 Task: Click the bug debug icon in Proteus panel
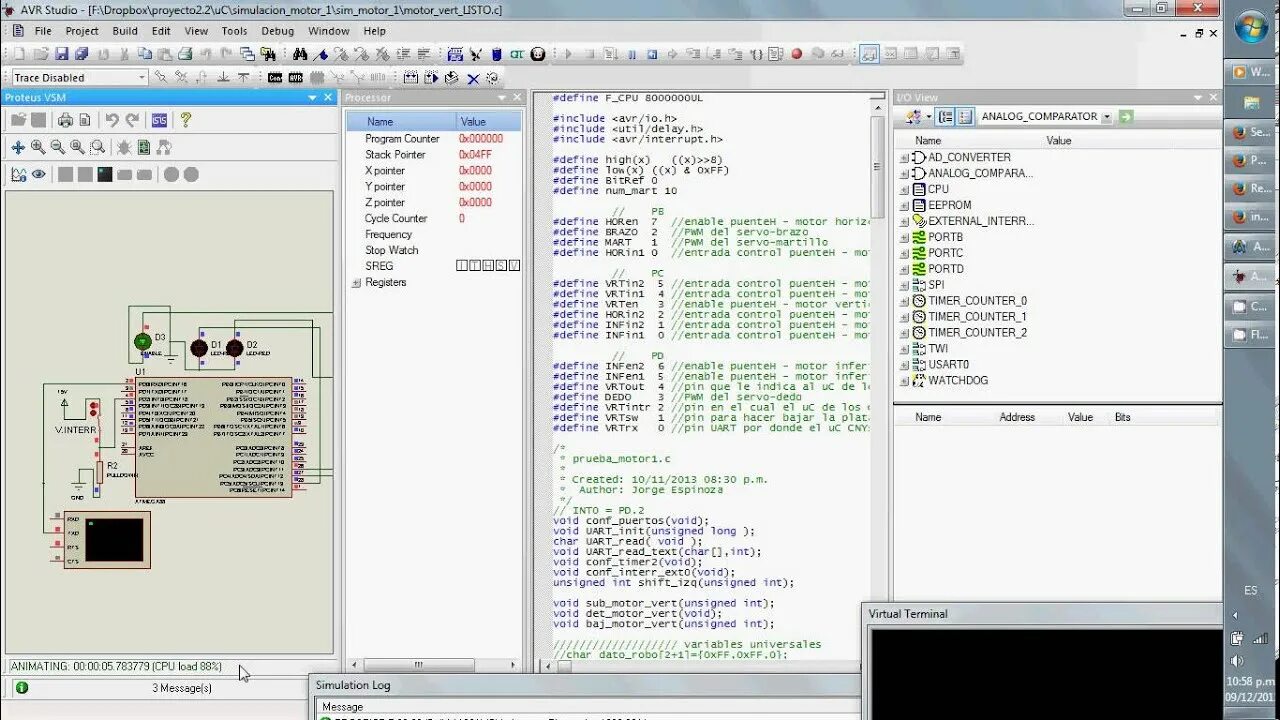pyautogui.click(x=124, y=147)
